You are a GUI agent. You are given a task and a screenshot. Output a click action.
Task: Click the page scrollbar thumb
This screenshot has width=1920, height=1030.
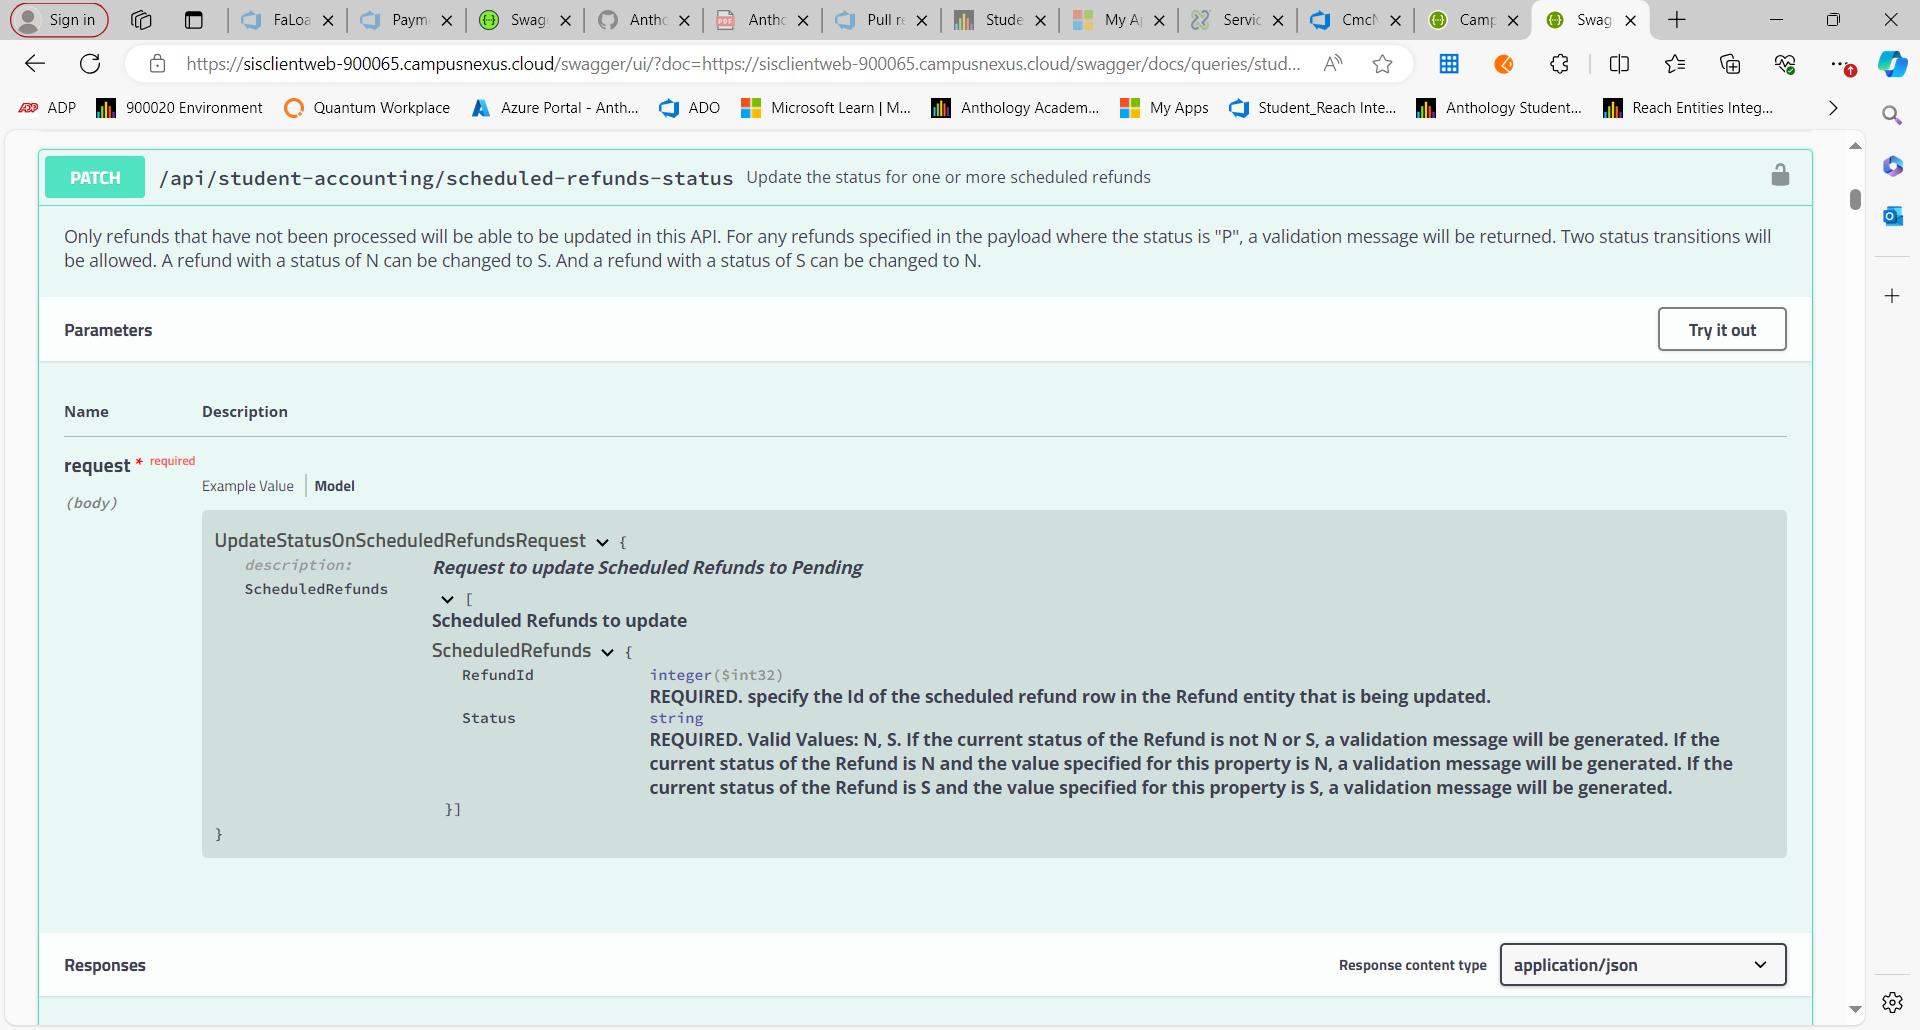(x=1855, y=199)
